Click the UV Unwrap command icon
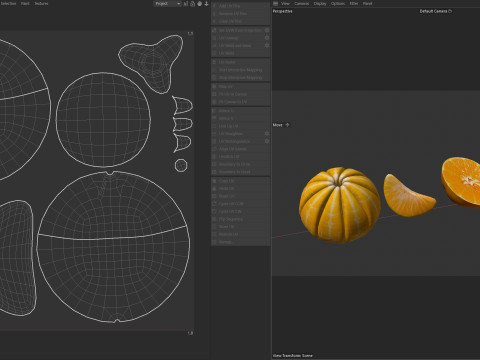The width and height of the screenshot is (480, 360). 214,38
